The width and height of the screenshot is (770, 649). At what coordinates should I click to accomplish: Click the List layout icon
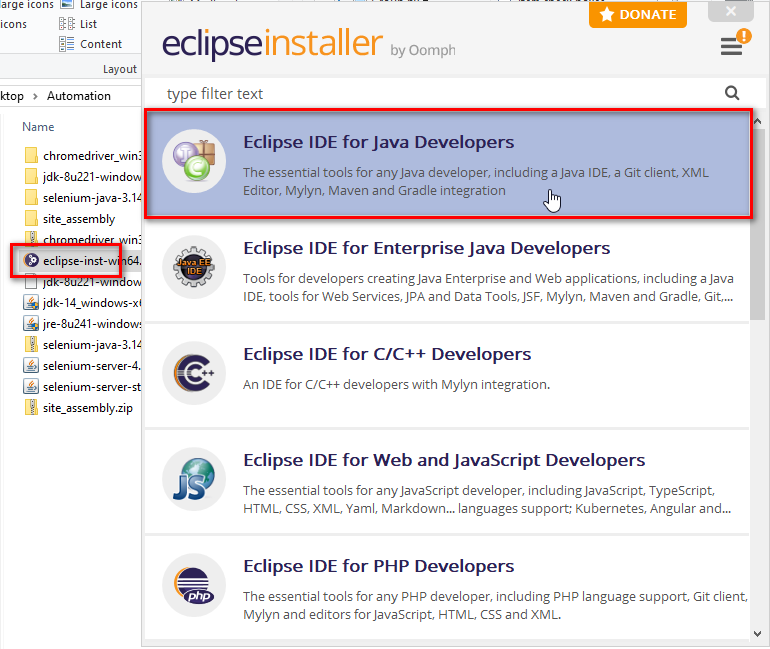point(66,24)
